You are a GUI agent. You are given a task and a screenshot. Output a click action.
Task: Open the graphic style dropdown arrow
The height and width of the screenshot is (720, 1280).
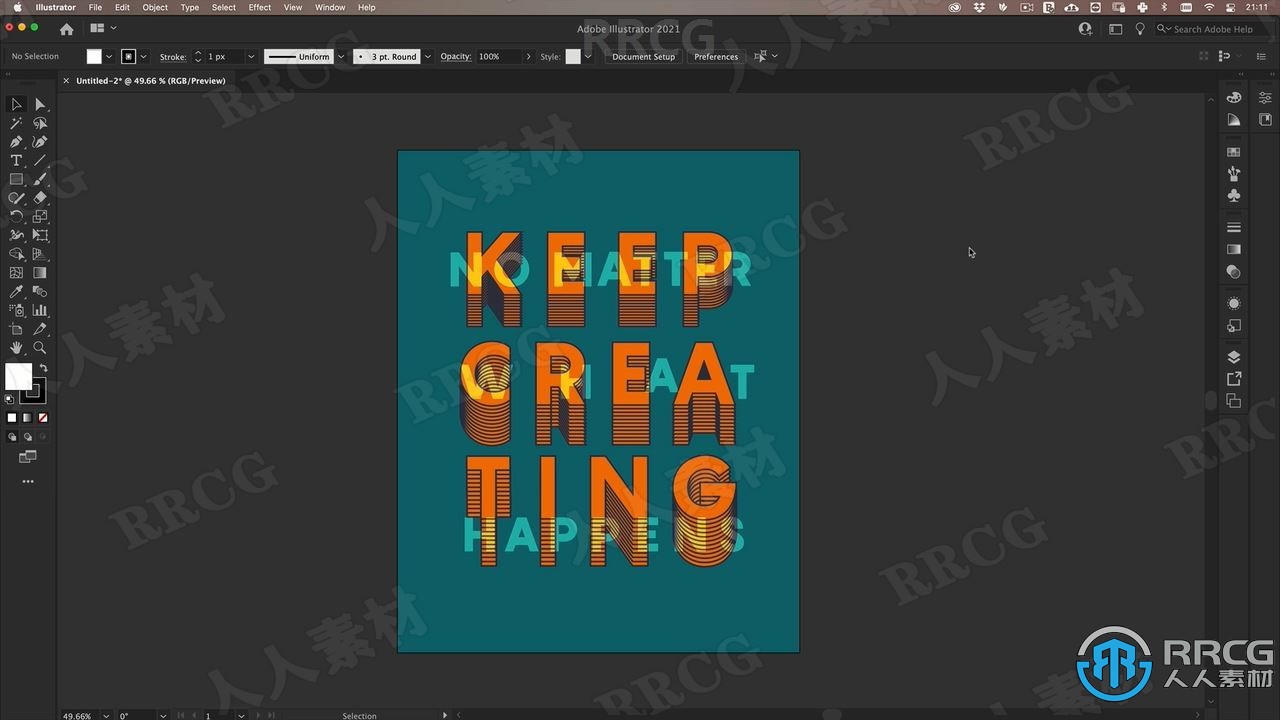click(x=588, y=57)
